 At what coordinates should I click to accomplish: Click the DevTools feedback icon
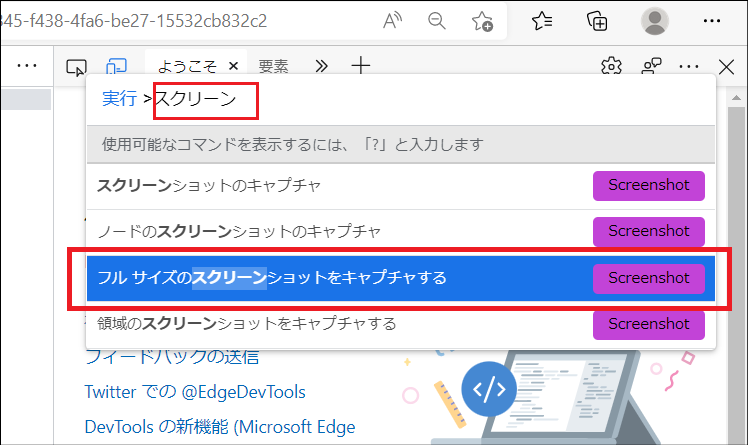651,67
